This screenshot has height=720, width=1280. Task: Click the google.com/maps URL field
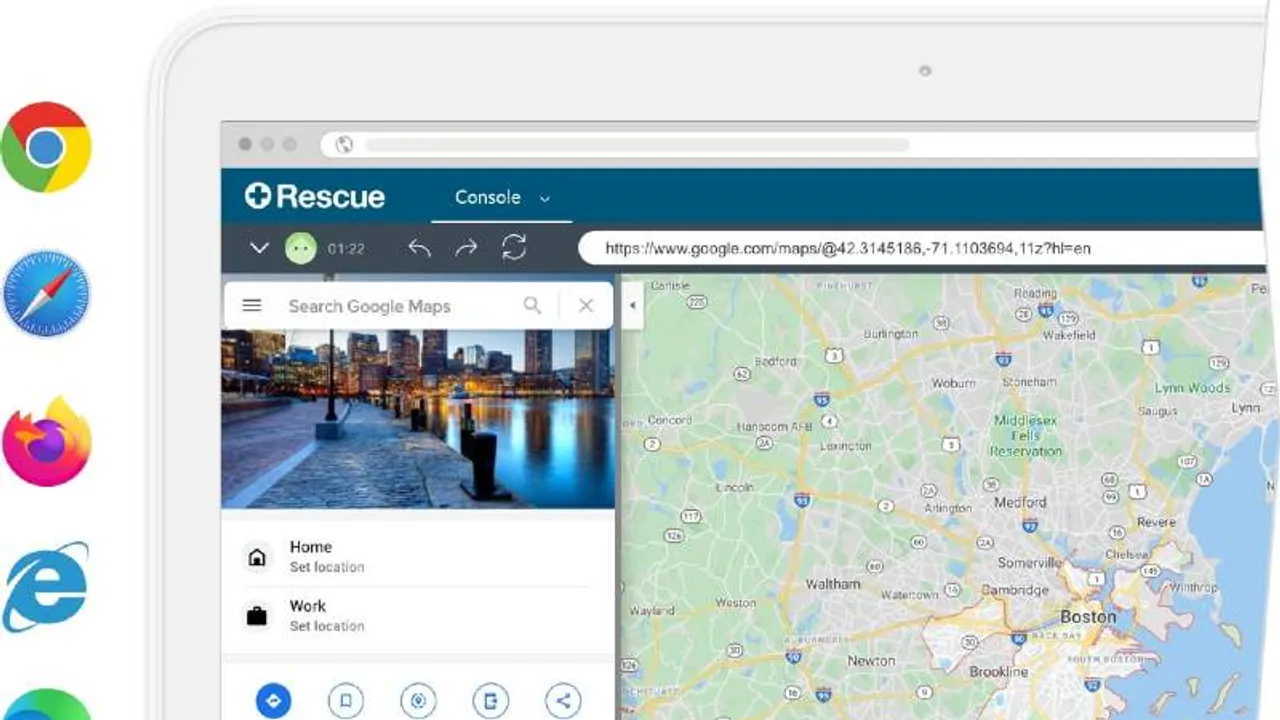pyautogui.click(x=920, y=248)
